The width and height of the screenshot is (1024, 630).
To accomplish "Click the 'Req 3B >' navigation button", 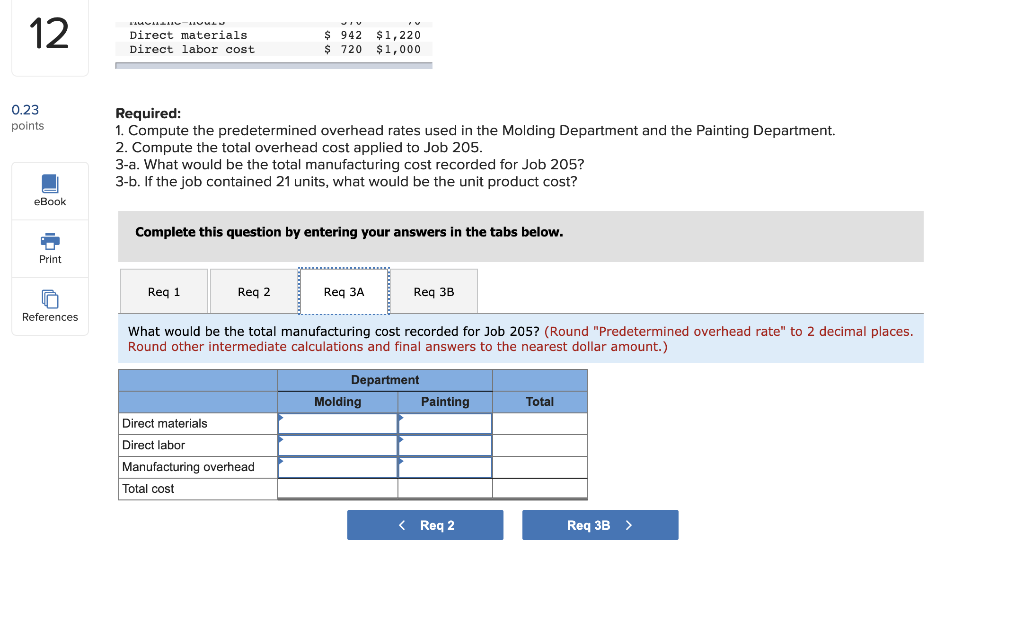I will click(600, 524).
